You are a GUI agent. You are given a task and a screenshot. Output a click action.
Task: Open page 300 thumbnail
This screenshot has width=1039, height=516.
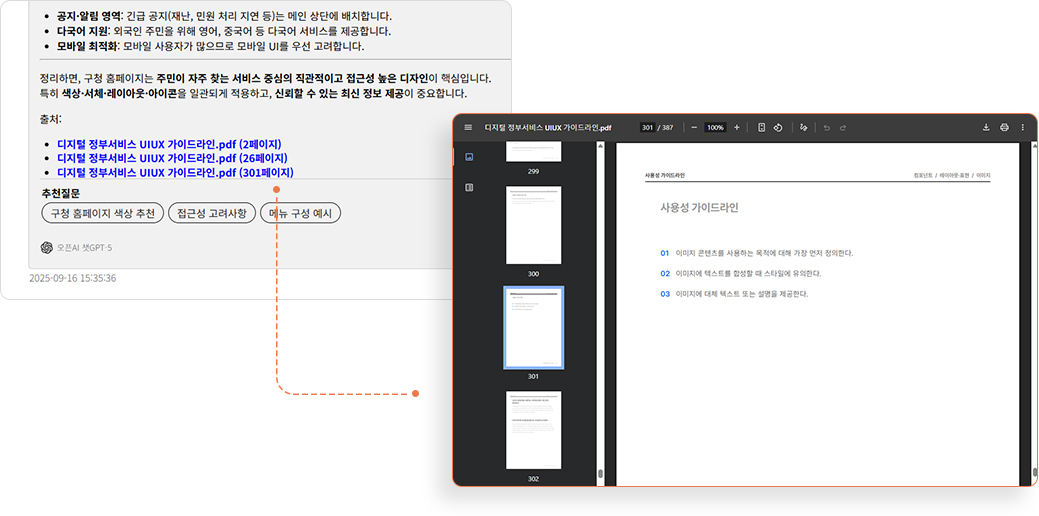point(533,226)
